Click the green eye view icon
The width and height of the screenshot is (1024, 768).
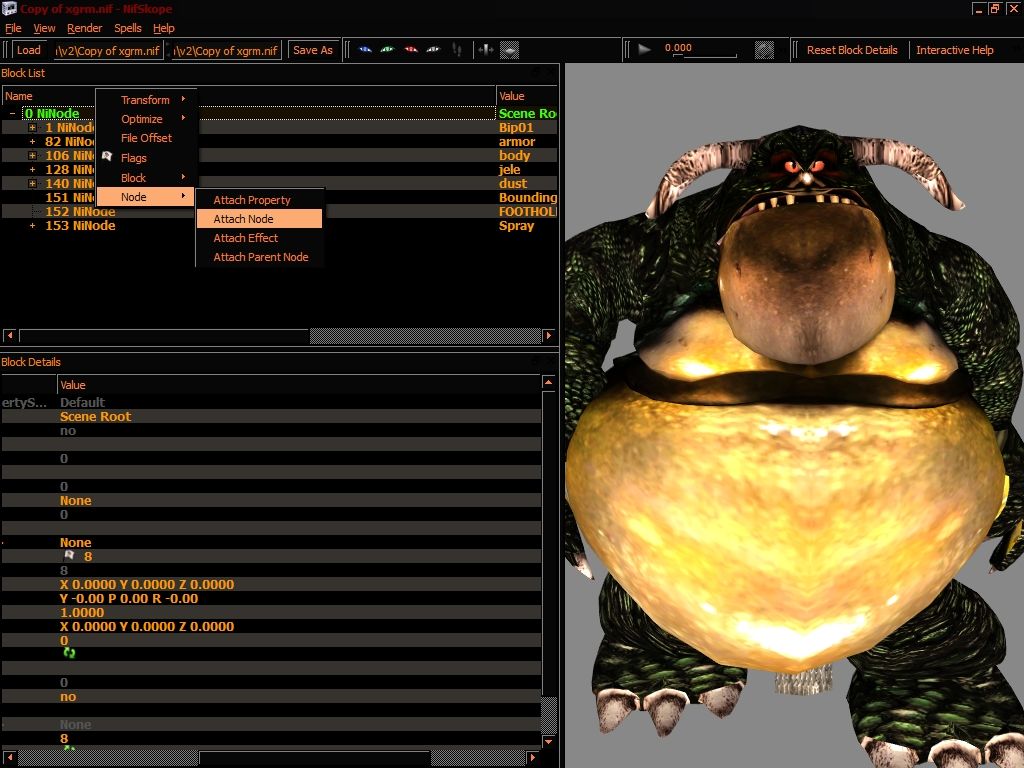(388, 50)
